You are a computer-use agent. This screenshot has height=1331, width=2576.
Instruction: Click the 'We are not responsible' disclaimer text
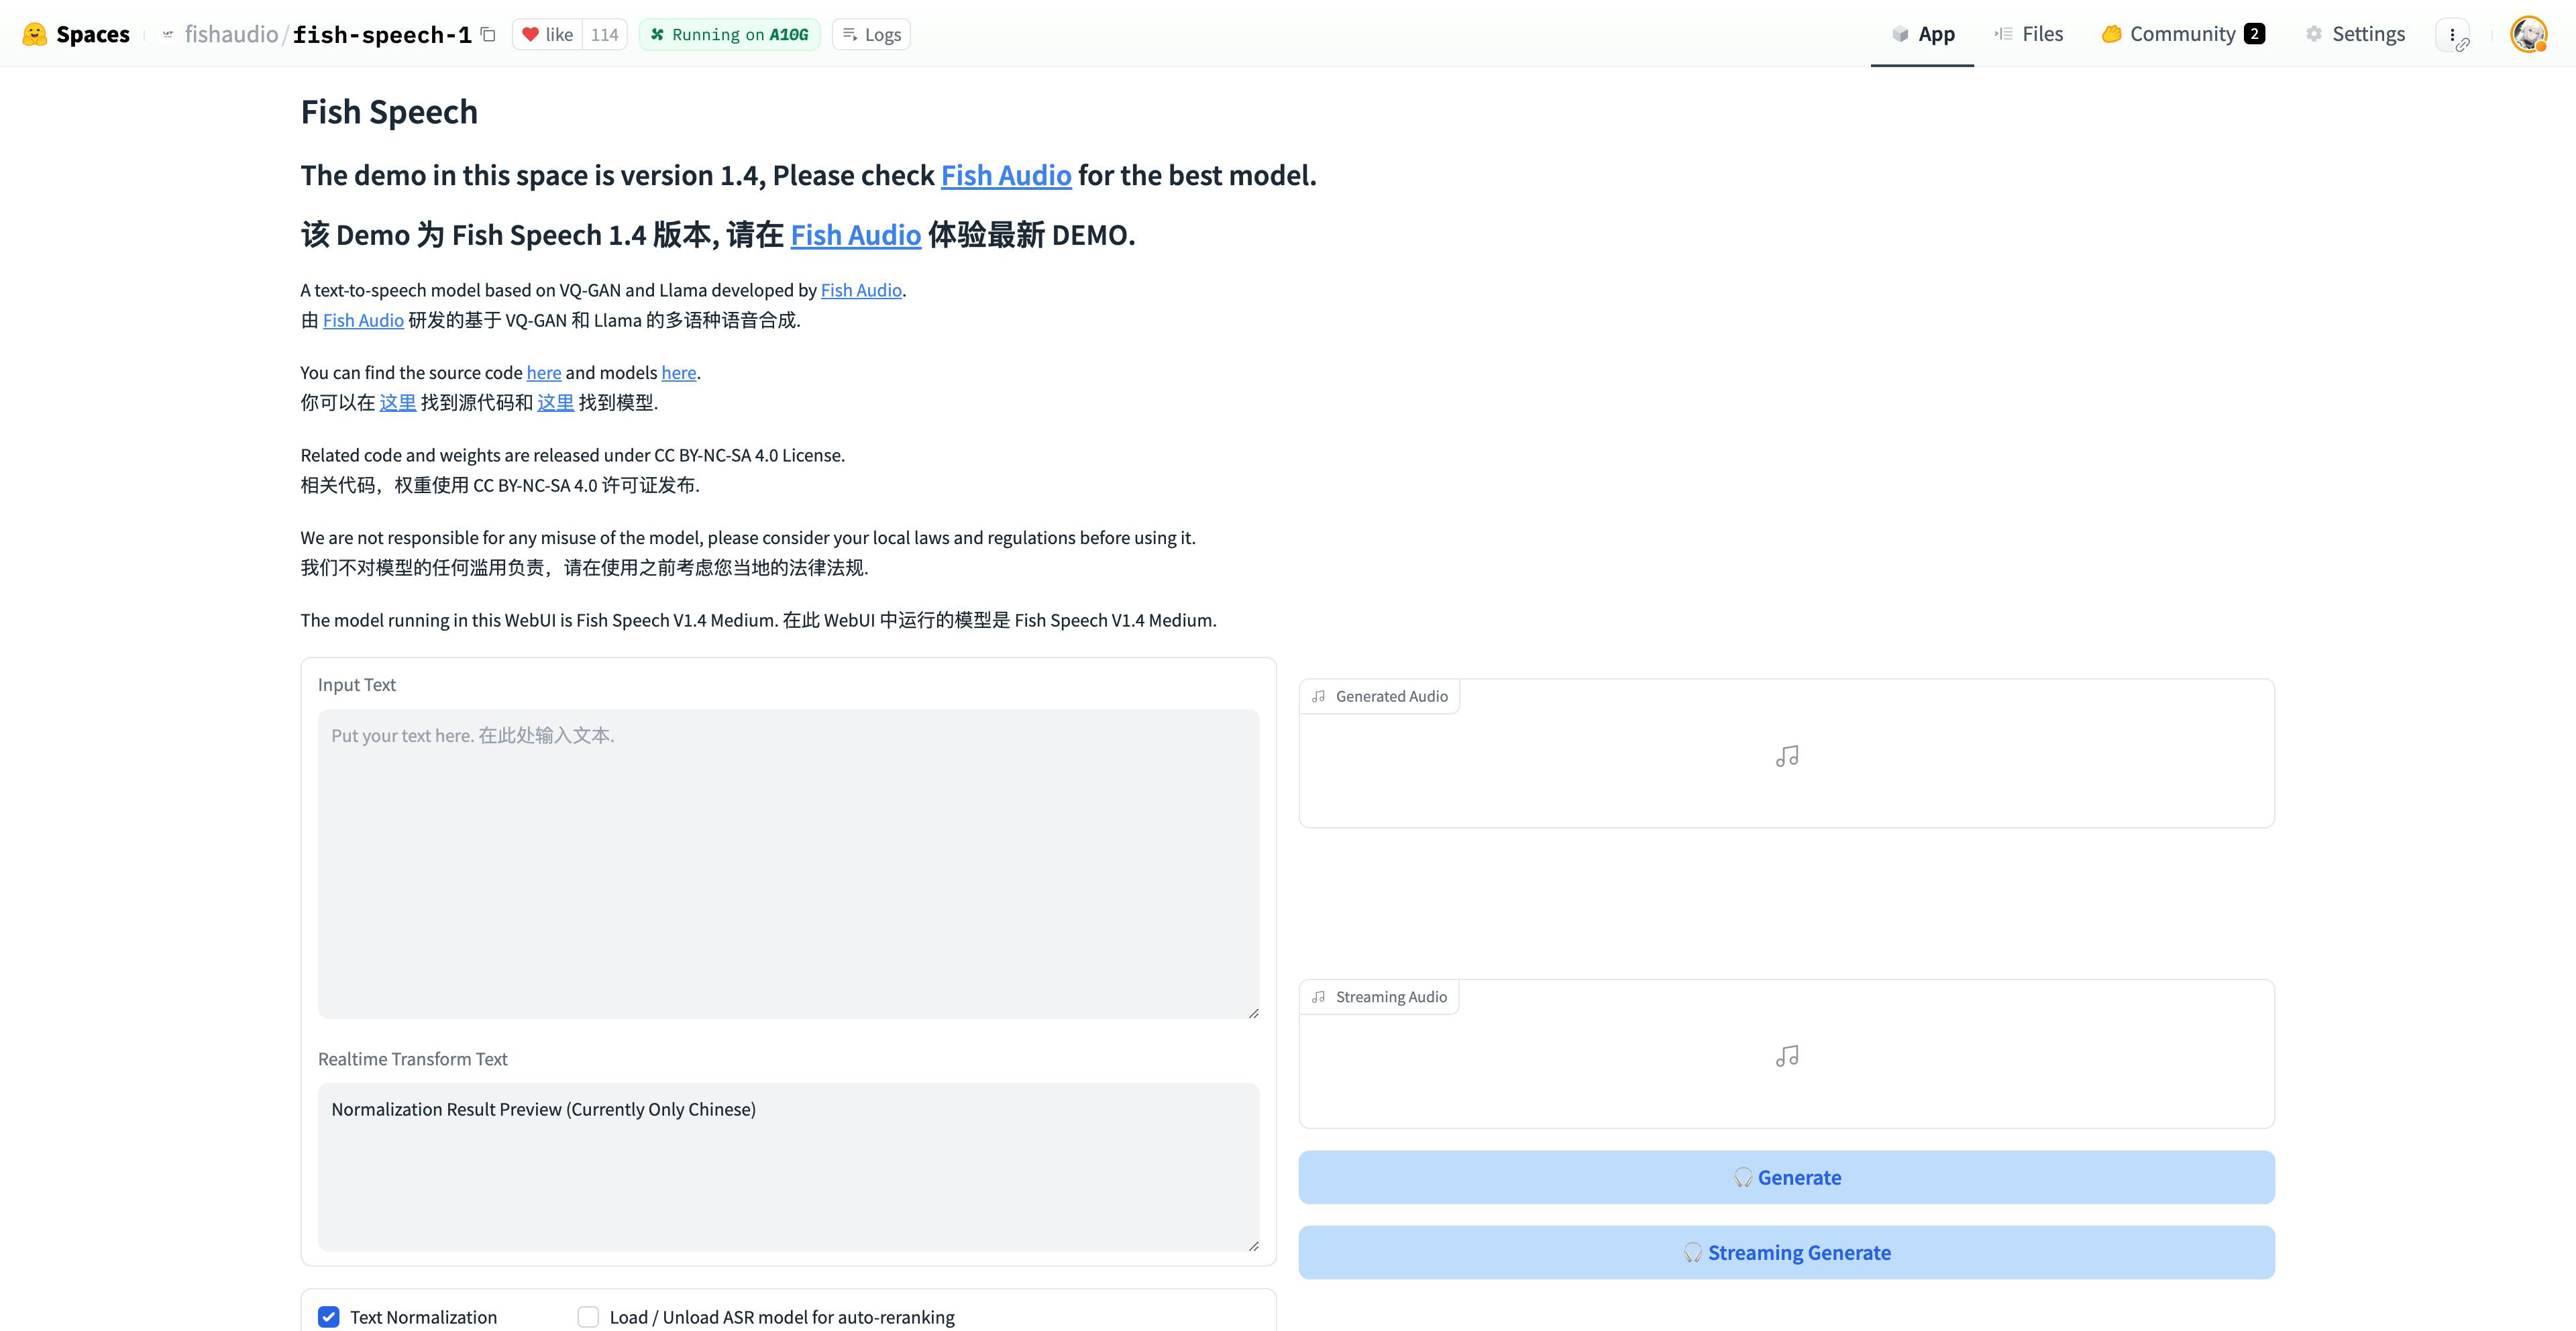[x=748, y=537]
